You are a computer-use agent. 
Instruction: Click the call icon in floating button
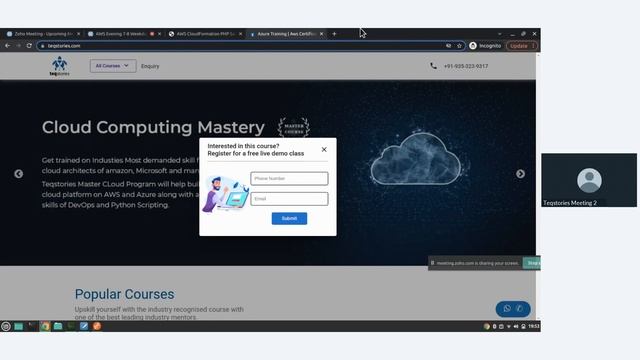(x=520, y=309)
